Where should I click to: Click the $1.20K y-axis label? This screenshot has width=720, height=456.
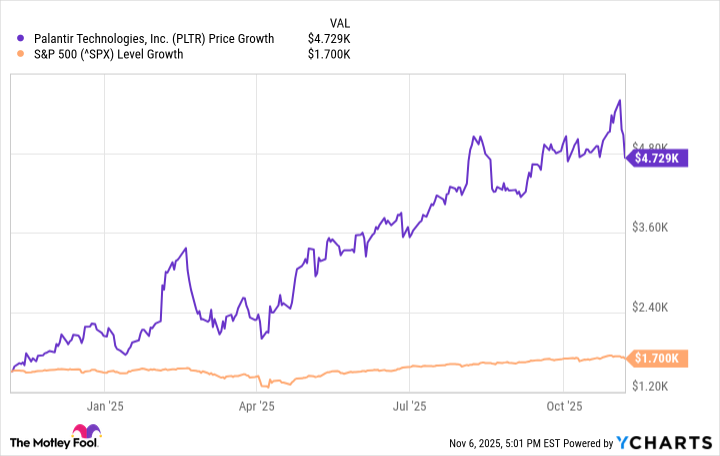point(650,386)
